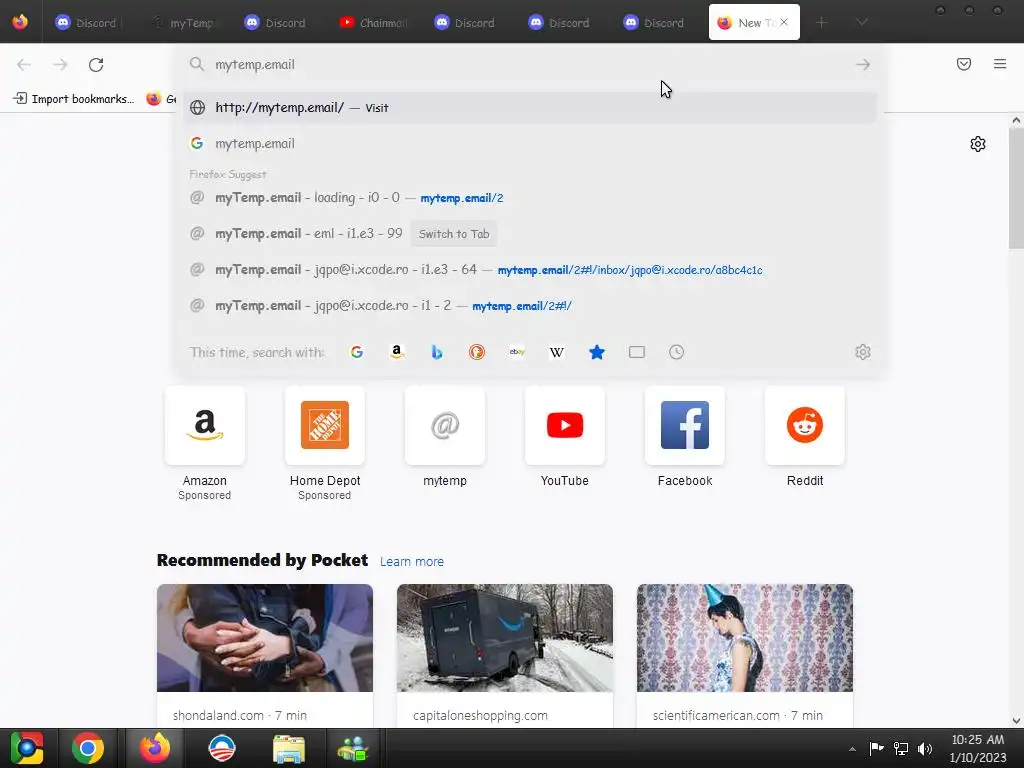The width and height of the screenshot is (1024, 768).
Task: Click the Learn more Pocket link
Action: coord(411,561)
